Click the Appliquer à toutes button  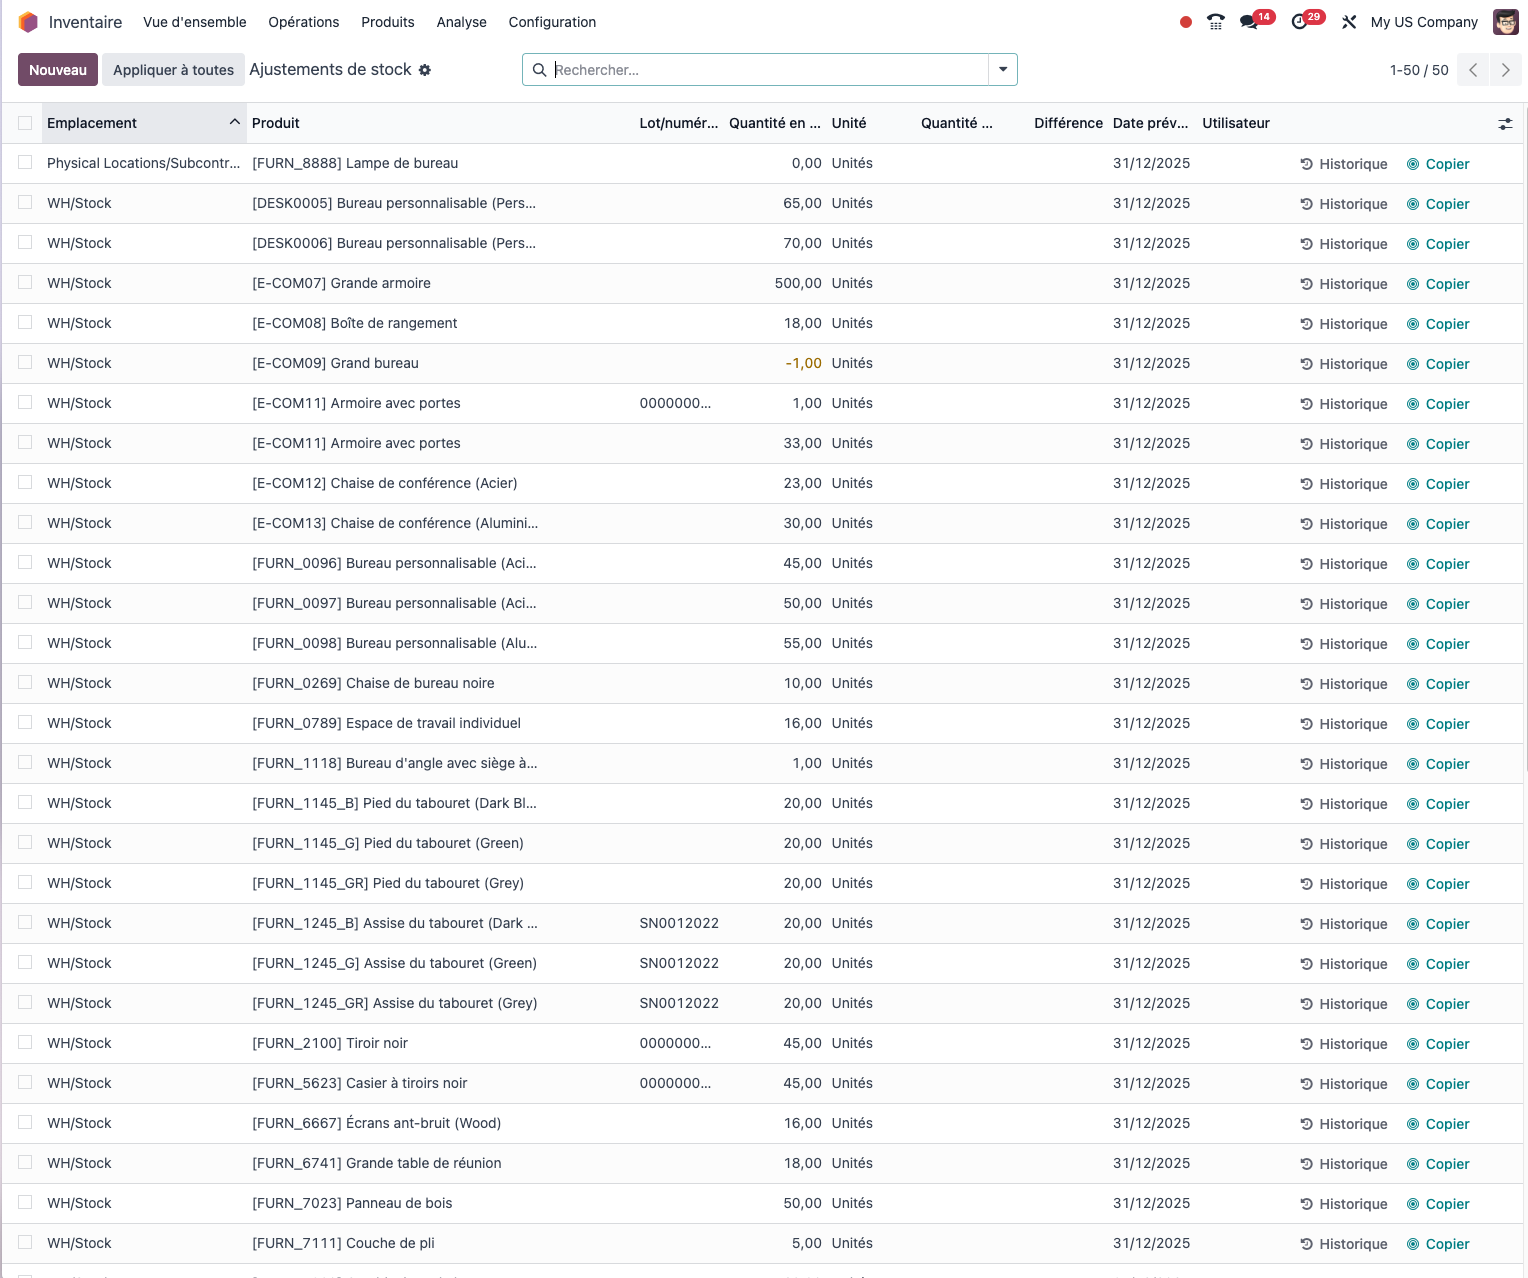coord(173,70)
